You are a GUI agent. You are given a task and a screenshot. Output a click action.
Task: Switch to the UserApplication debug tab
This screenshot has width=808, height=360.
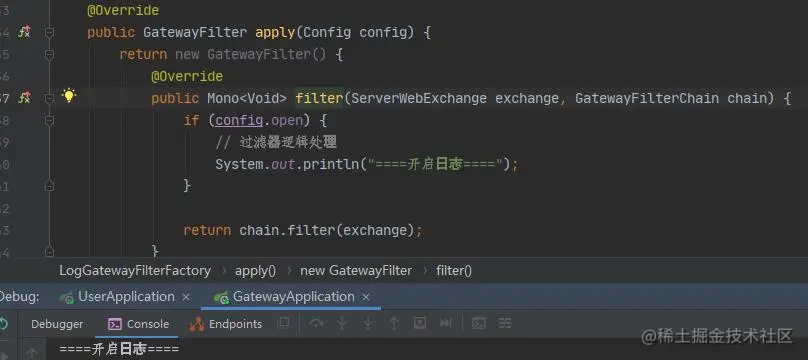coord(126,297)
